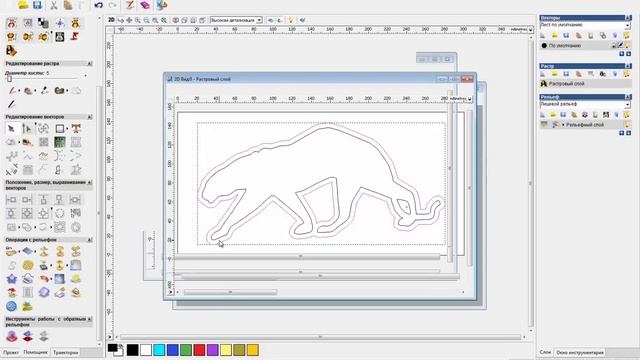
Task: Click the Open folder icon in the top toolbar
Action: 23,5
